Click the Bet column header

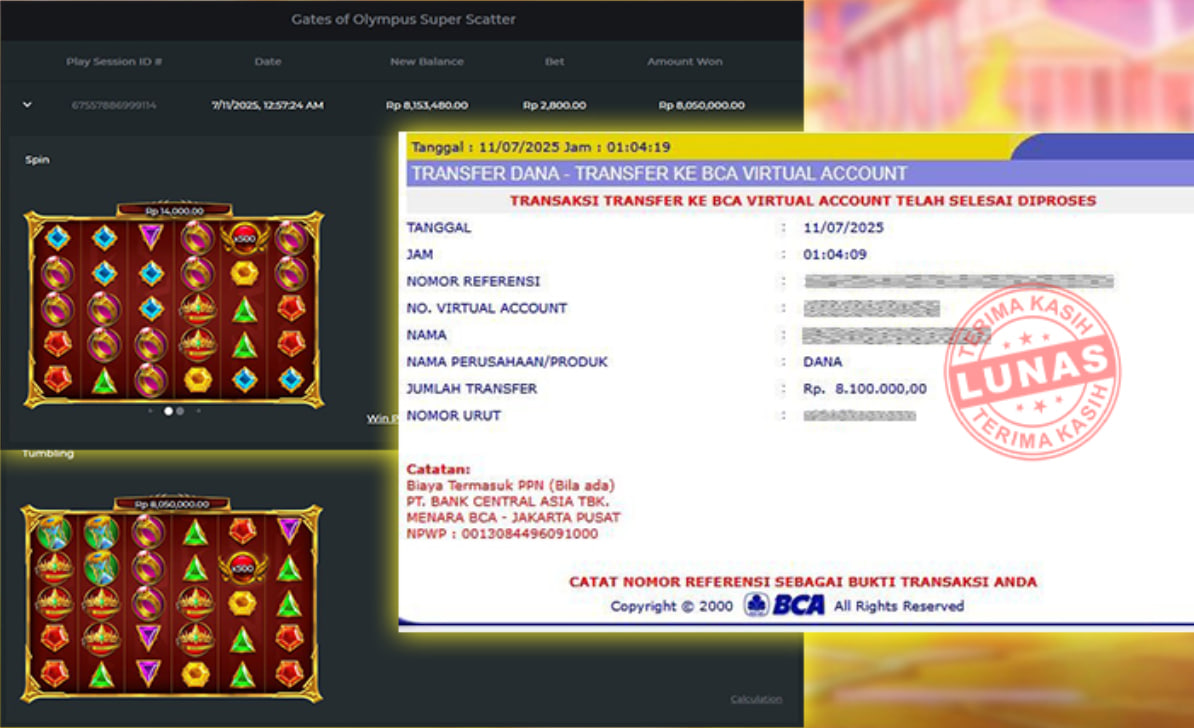[554, 62]
